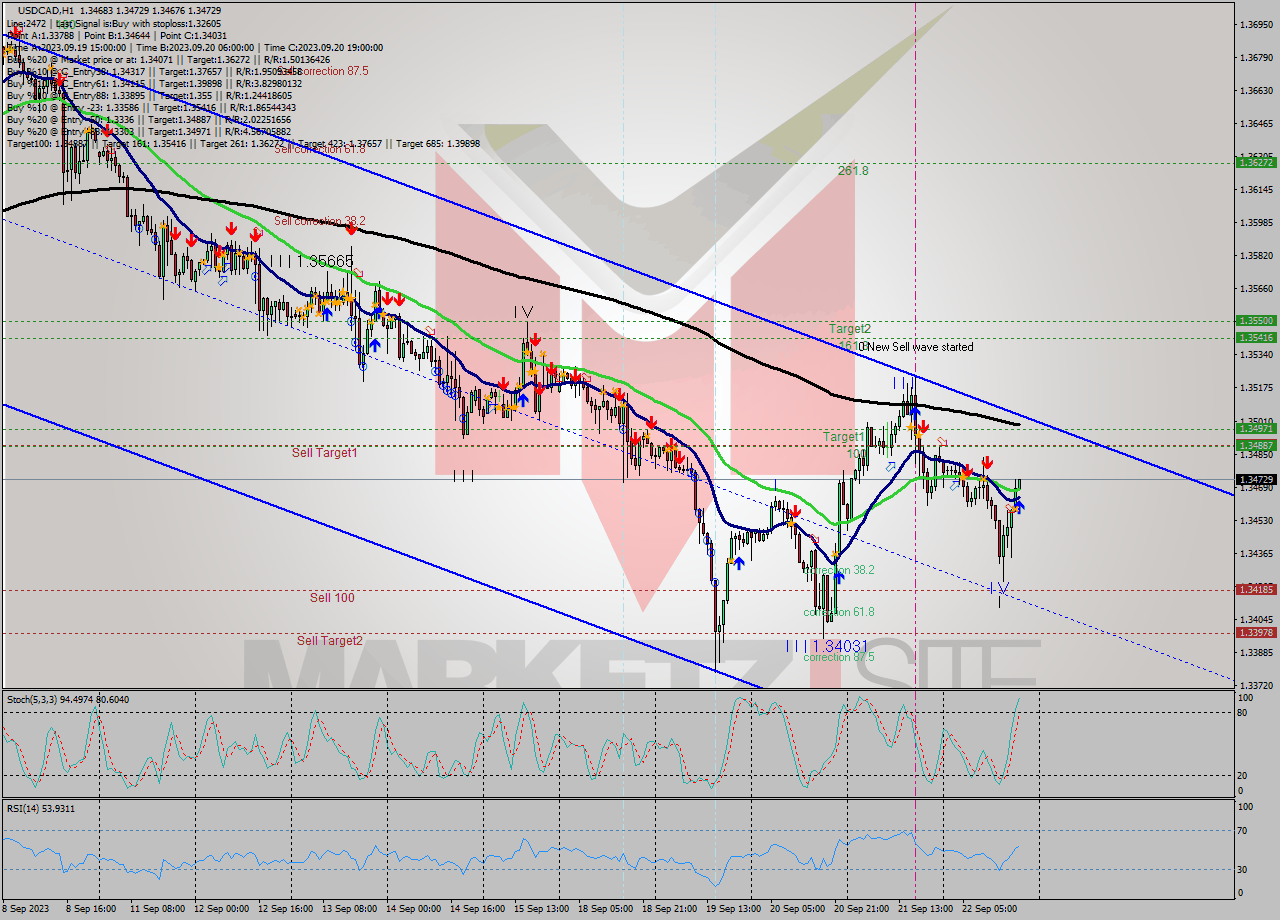
Task: Click the 'Sell correction 87.5' label
Action: [x=322, y=72]
